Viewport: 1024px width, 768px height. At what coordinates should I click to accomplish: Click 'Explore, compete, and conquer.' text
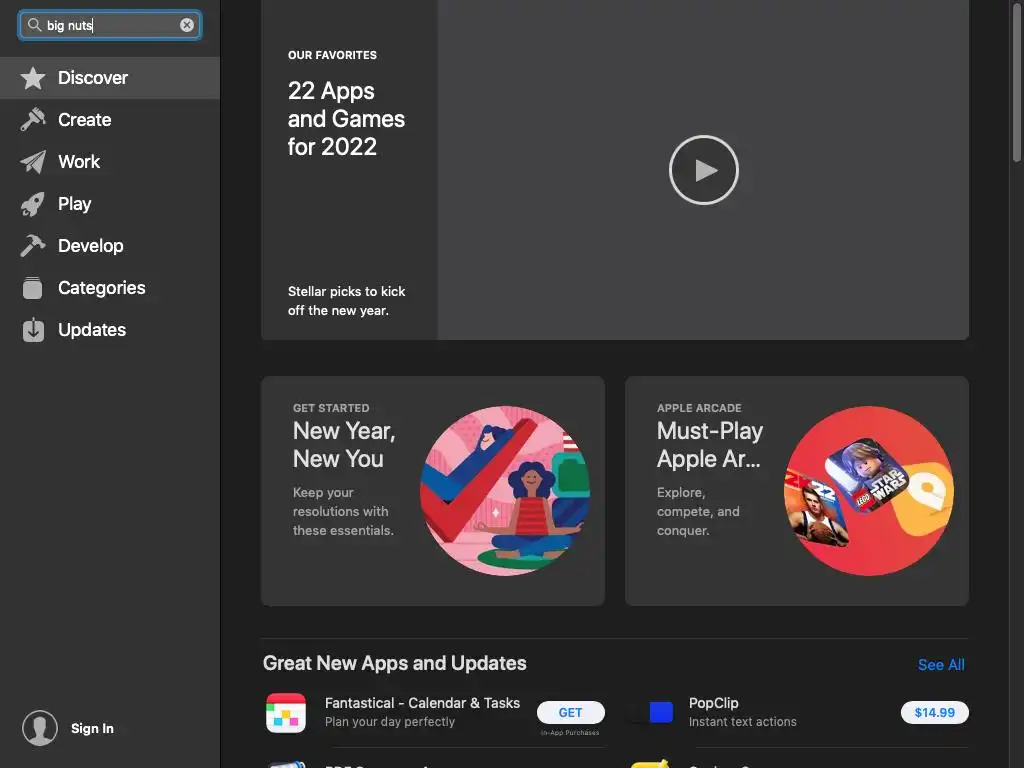click(698, 511)
